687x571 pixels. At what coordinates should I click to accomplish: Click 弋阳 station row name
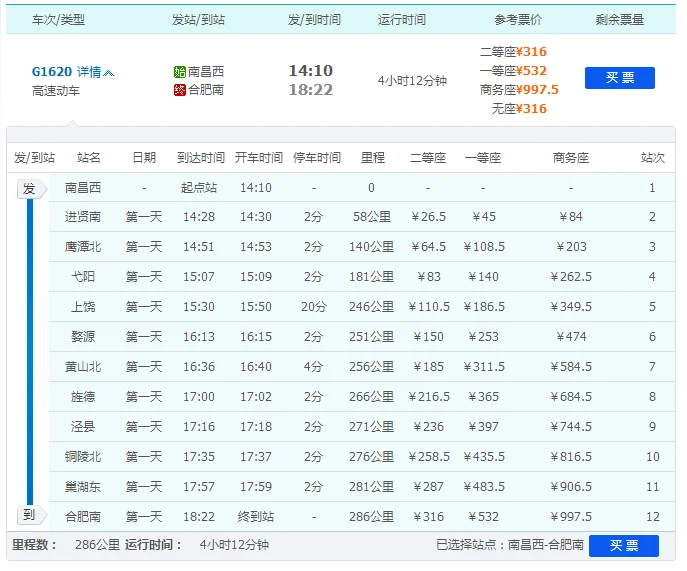[83, 277]
